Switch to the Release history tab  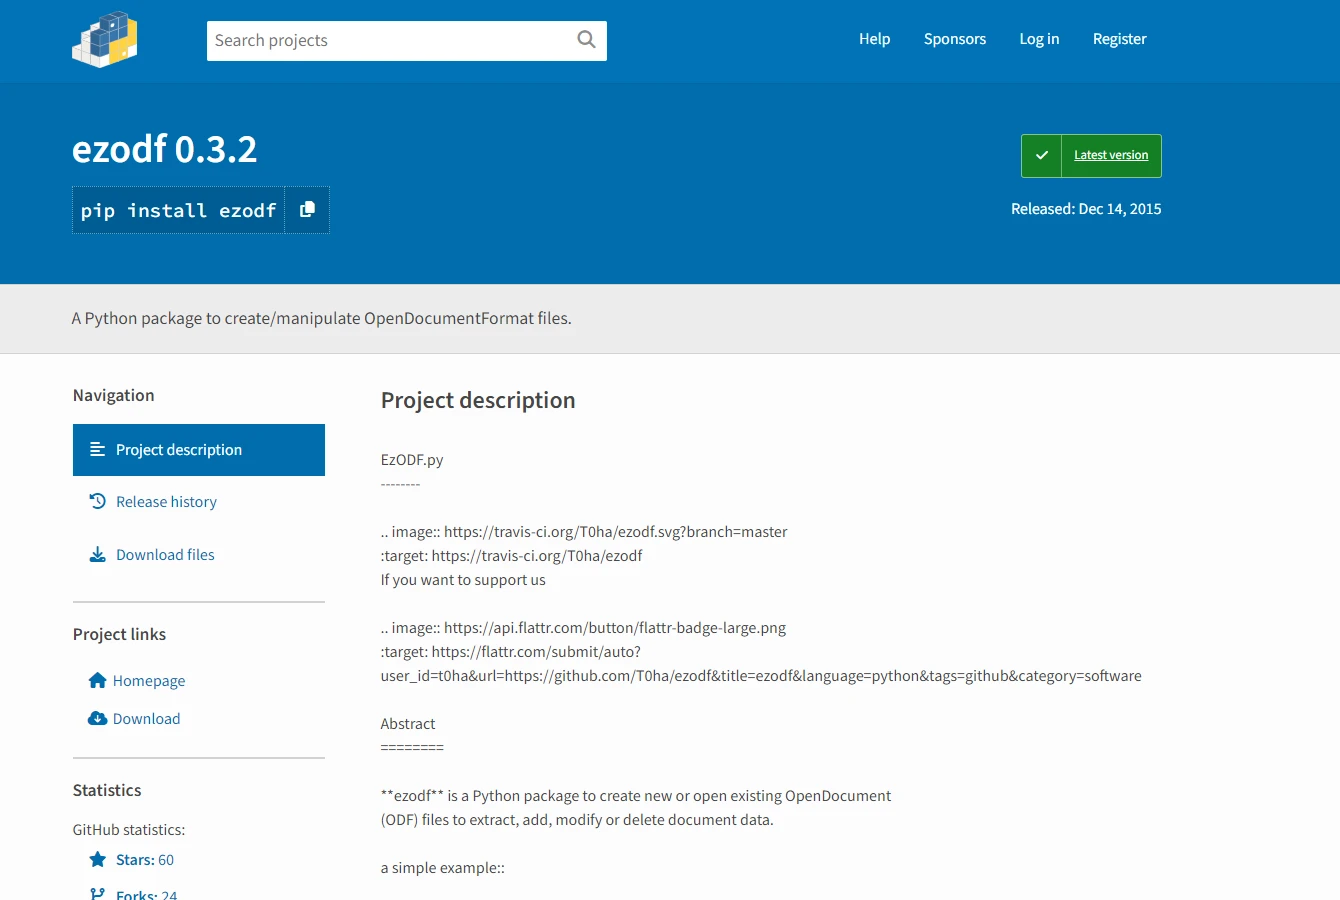pyautogui.click(x=166, y=502)
